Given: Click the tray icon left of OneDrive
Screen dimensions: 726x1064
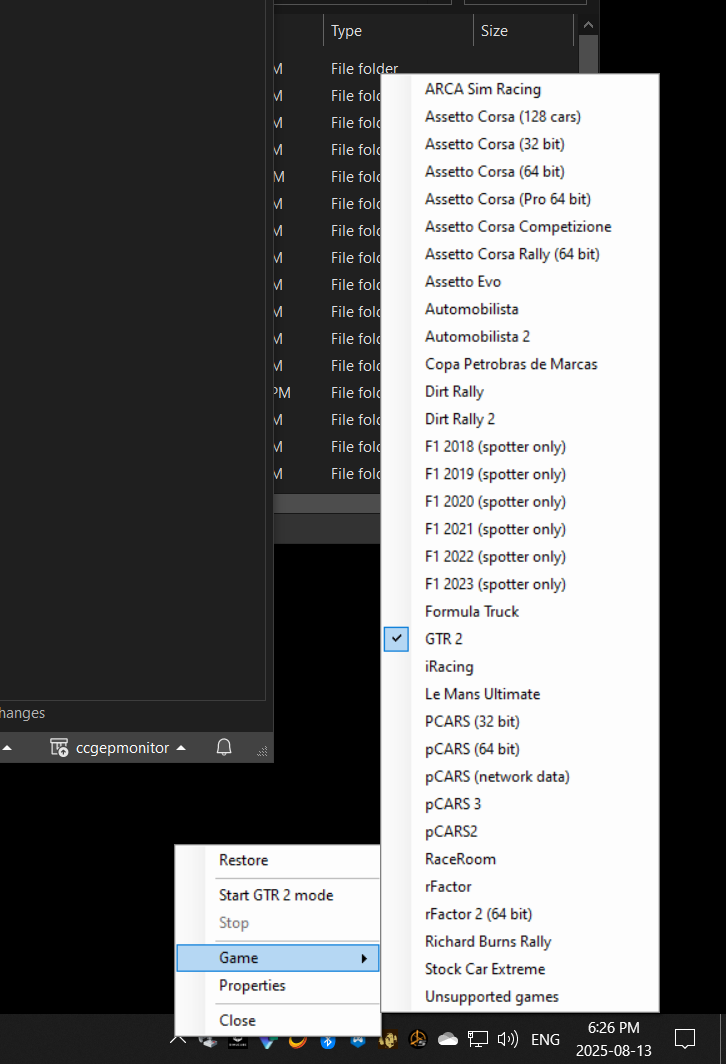Looking at the screenshot, I should tap(418, 1039).
